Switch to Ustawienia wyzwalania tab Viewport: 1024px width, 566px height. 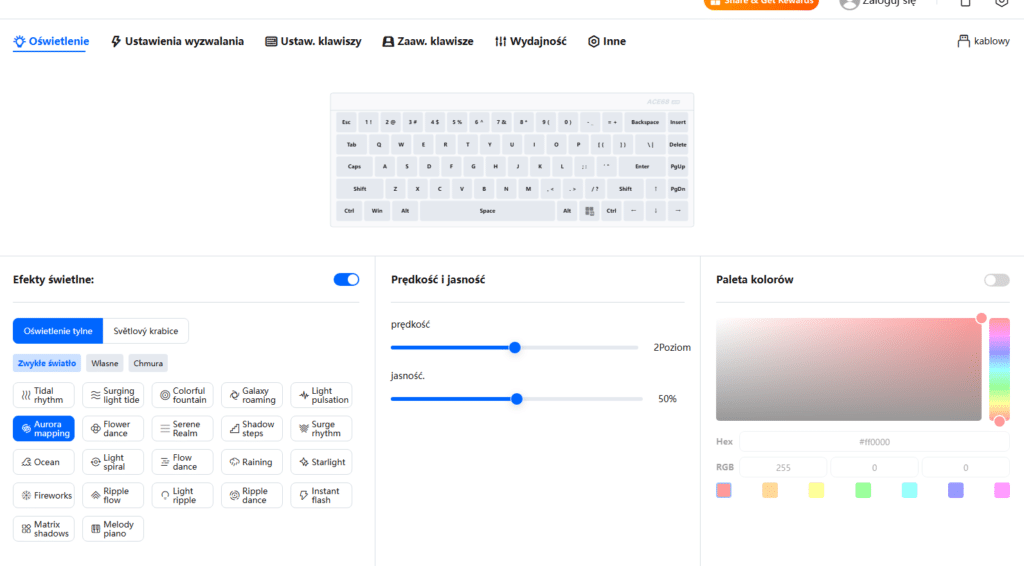(x=177, y=41)
